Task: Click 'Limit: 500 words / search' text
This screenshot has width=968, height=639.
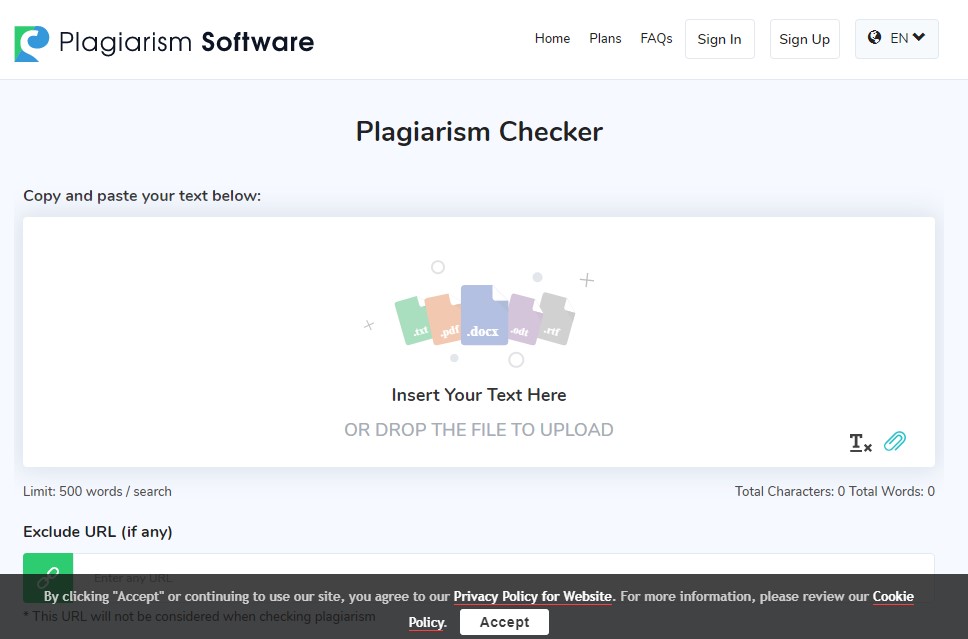Action: [98, 491]
